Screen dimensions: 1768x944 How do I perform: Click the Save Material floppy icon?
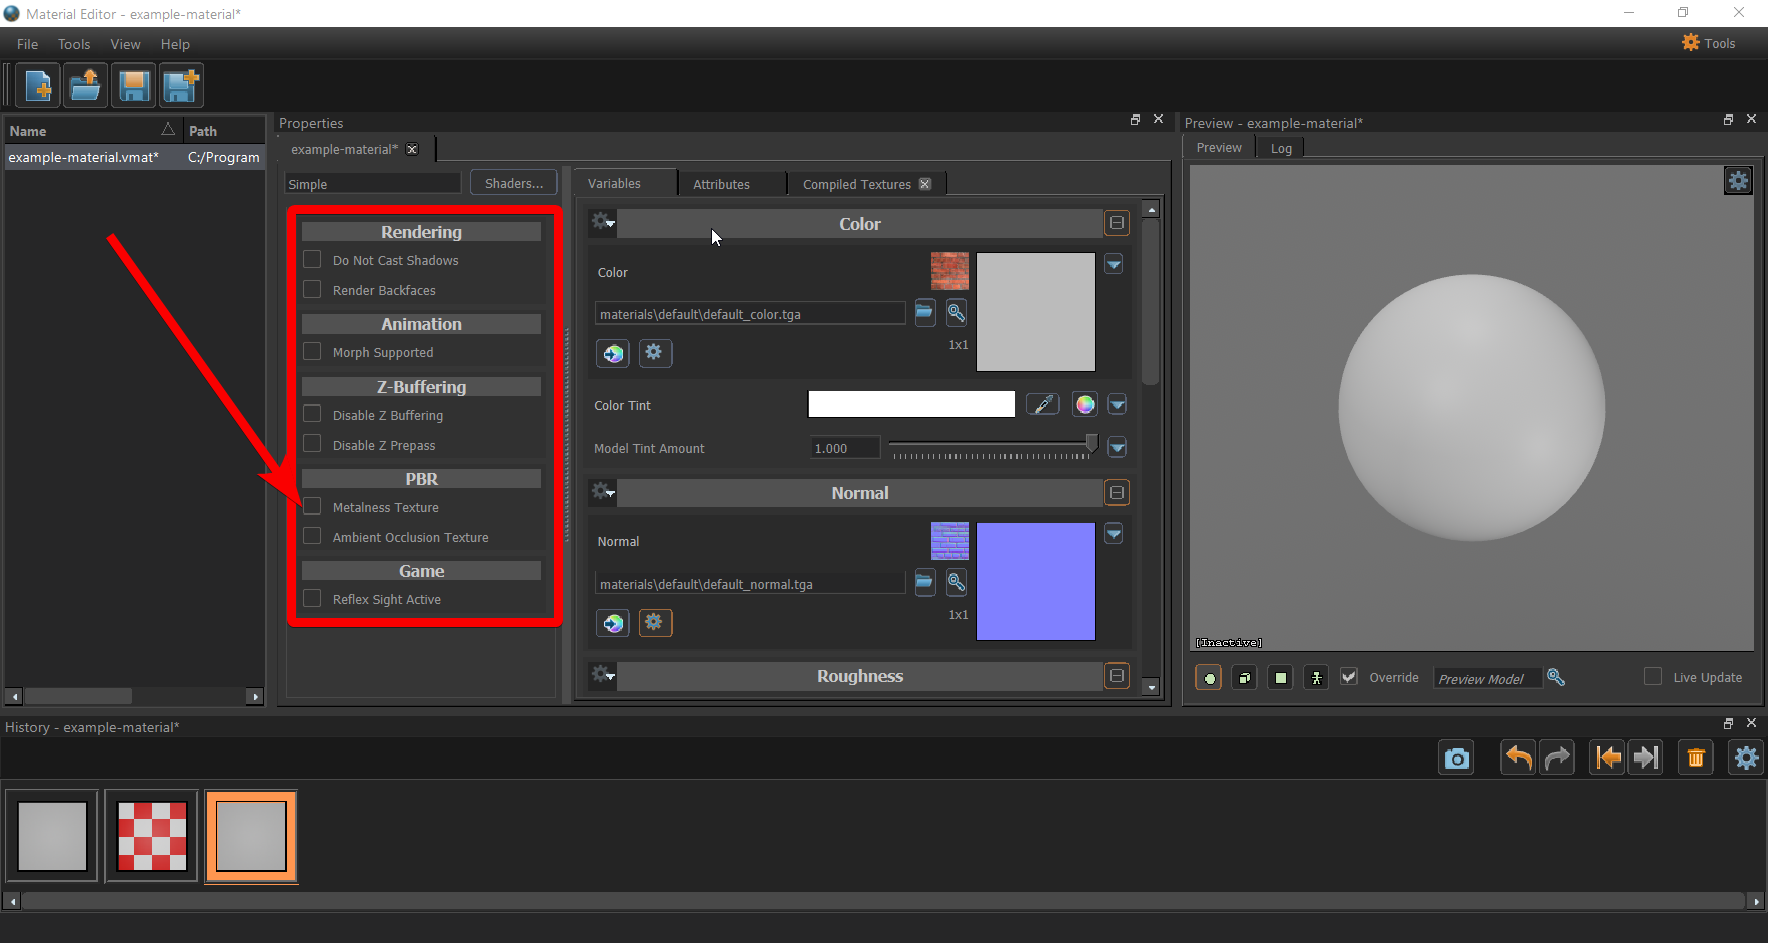[x=134, y=86]
